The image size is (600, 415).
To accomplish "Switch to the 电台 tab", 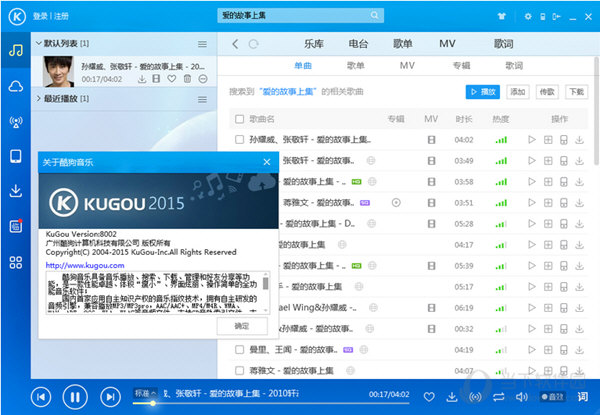I will click(358, 44).
